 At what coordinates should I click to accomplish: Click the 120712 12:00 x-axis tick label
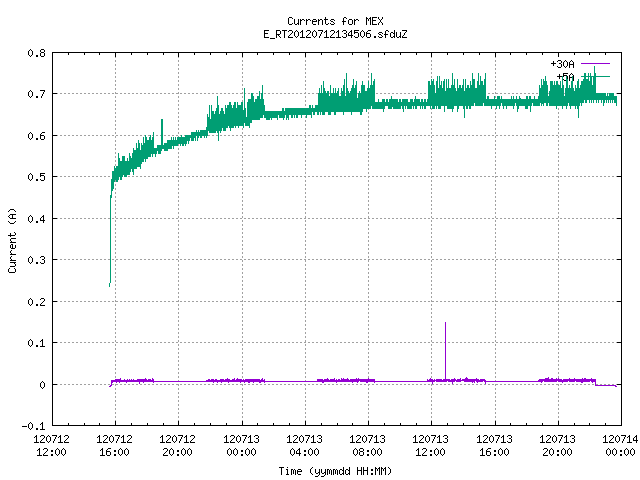(51, 445)
